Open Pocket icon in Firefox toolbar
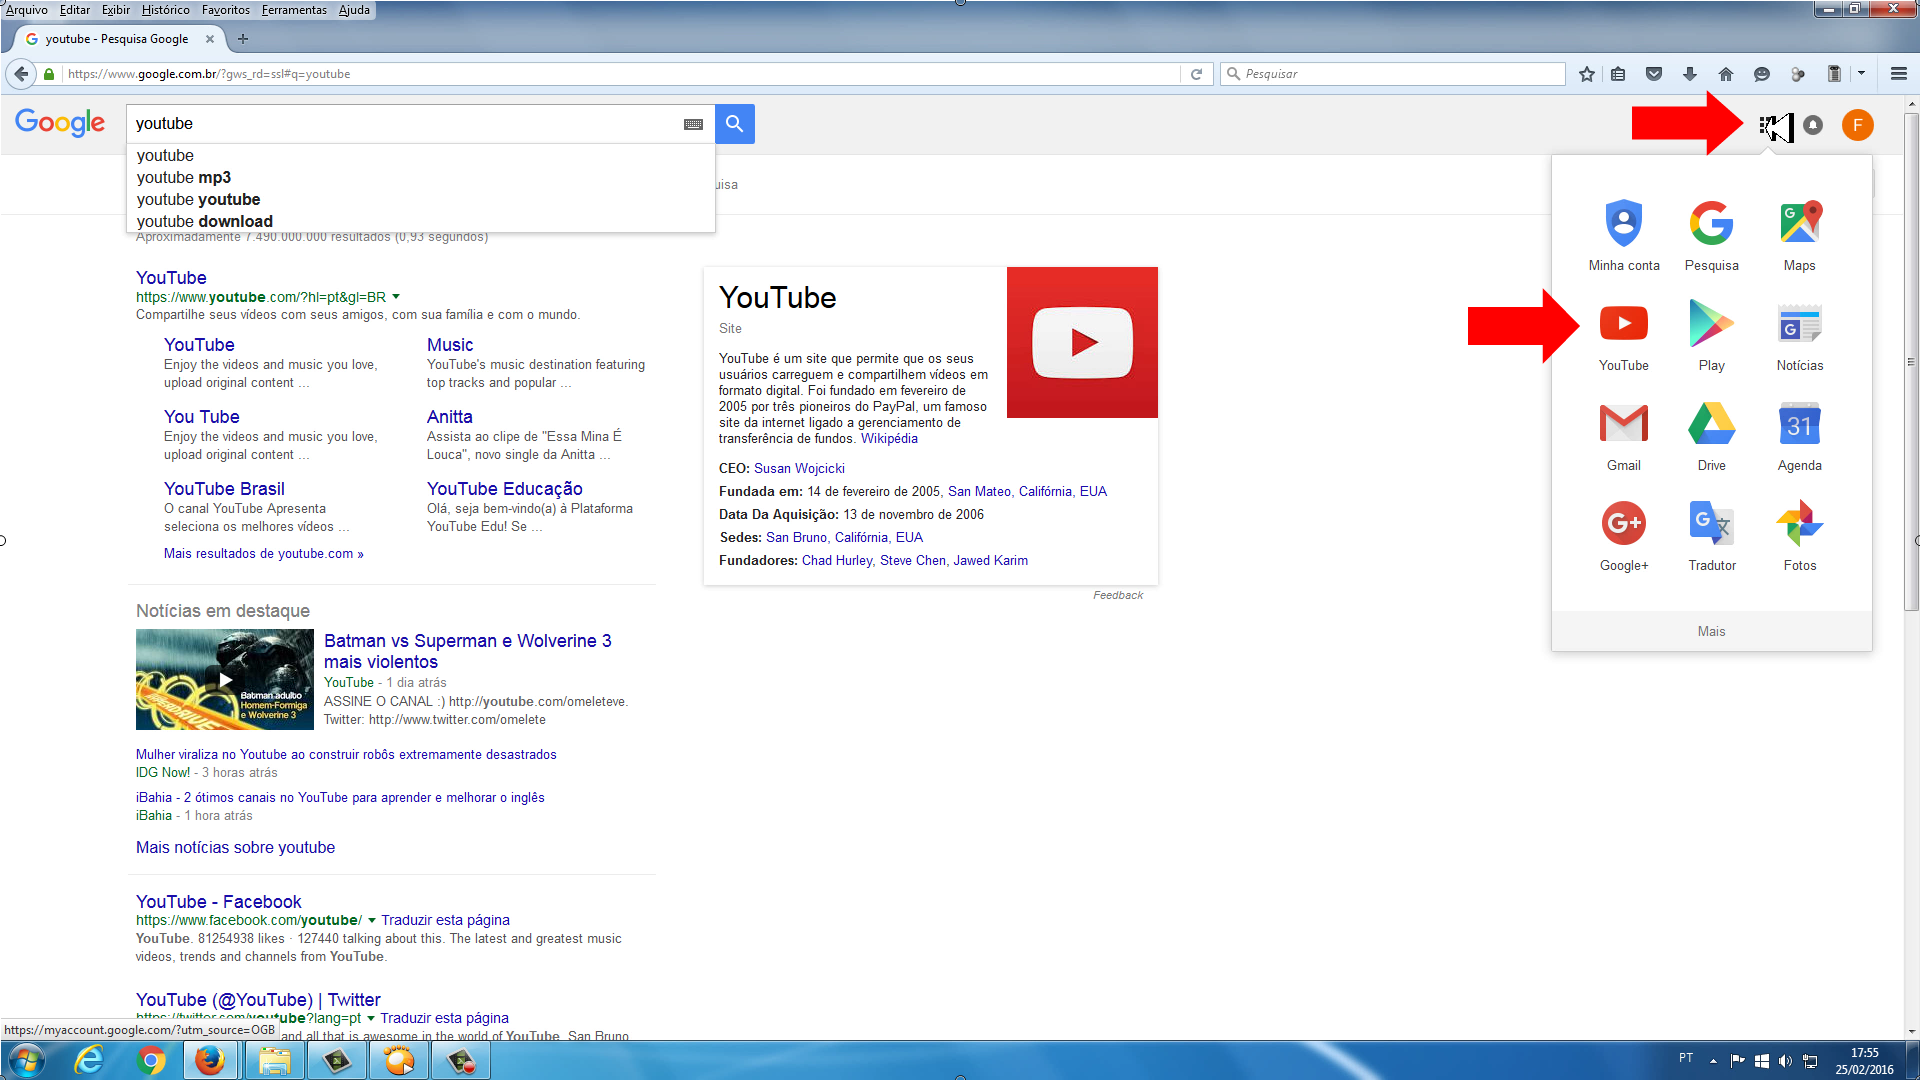 tap(1654, 74)
